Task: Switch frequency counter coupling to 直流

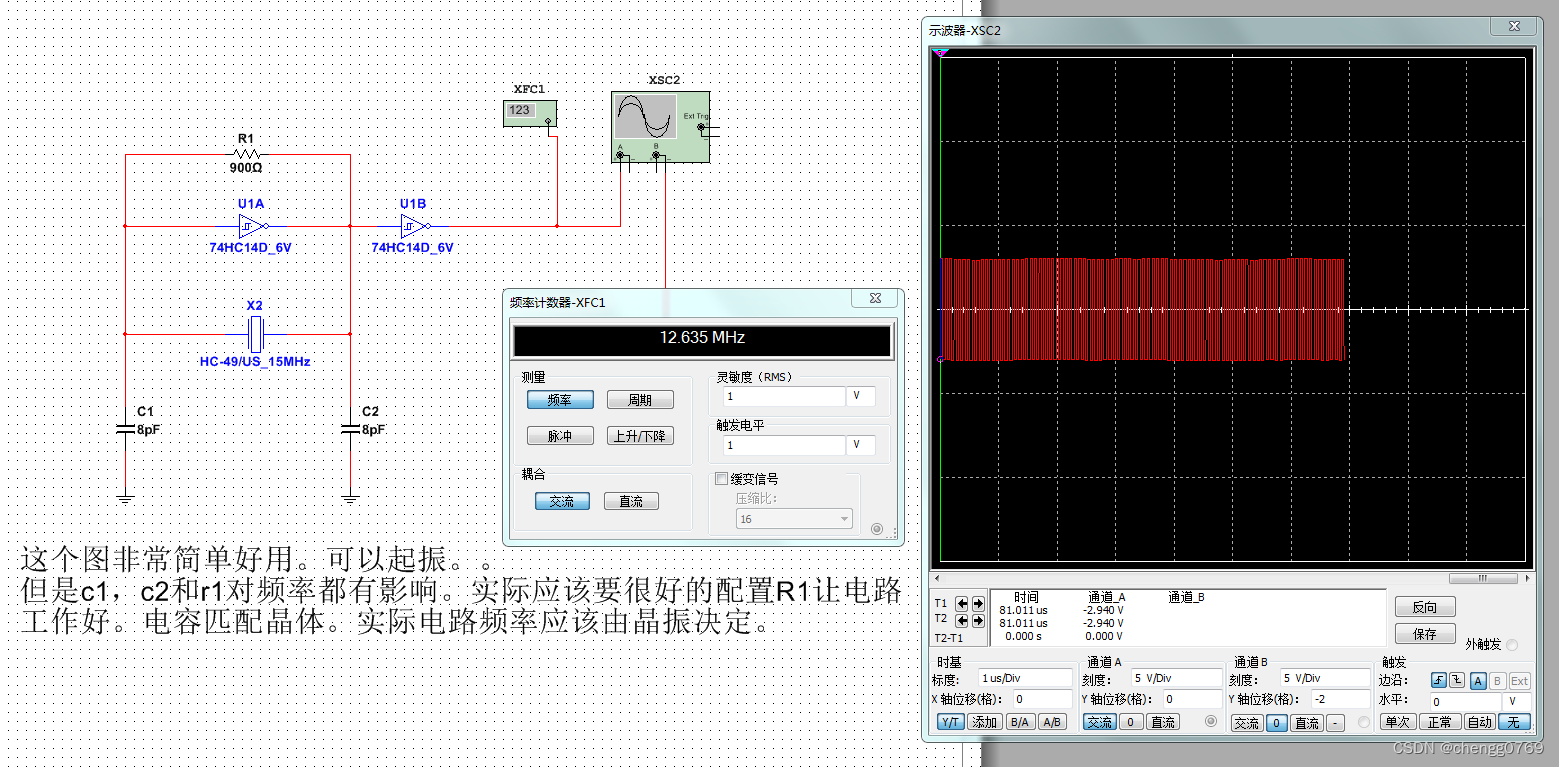Action: [630, 501]
